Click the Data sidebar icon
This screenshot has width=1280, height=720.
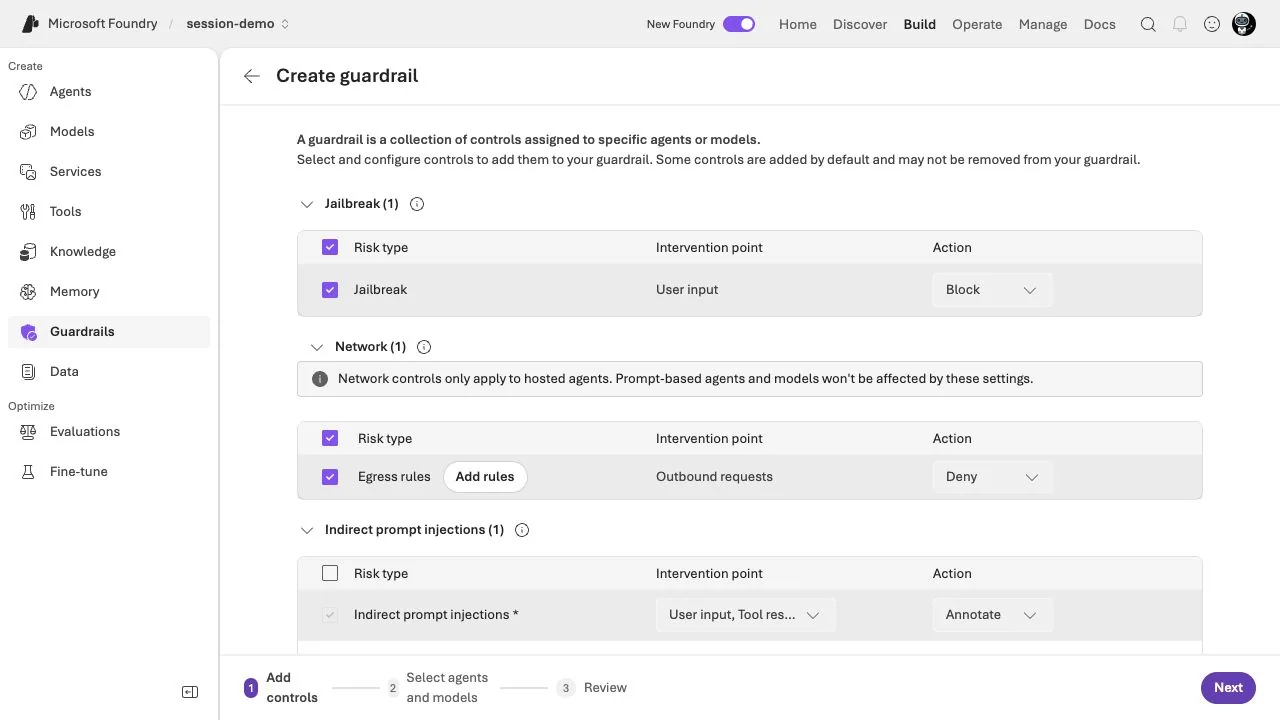(x=29, y=372)
